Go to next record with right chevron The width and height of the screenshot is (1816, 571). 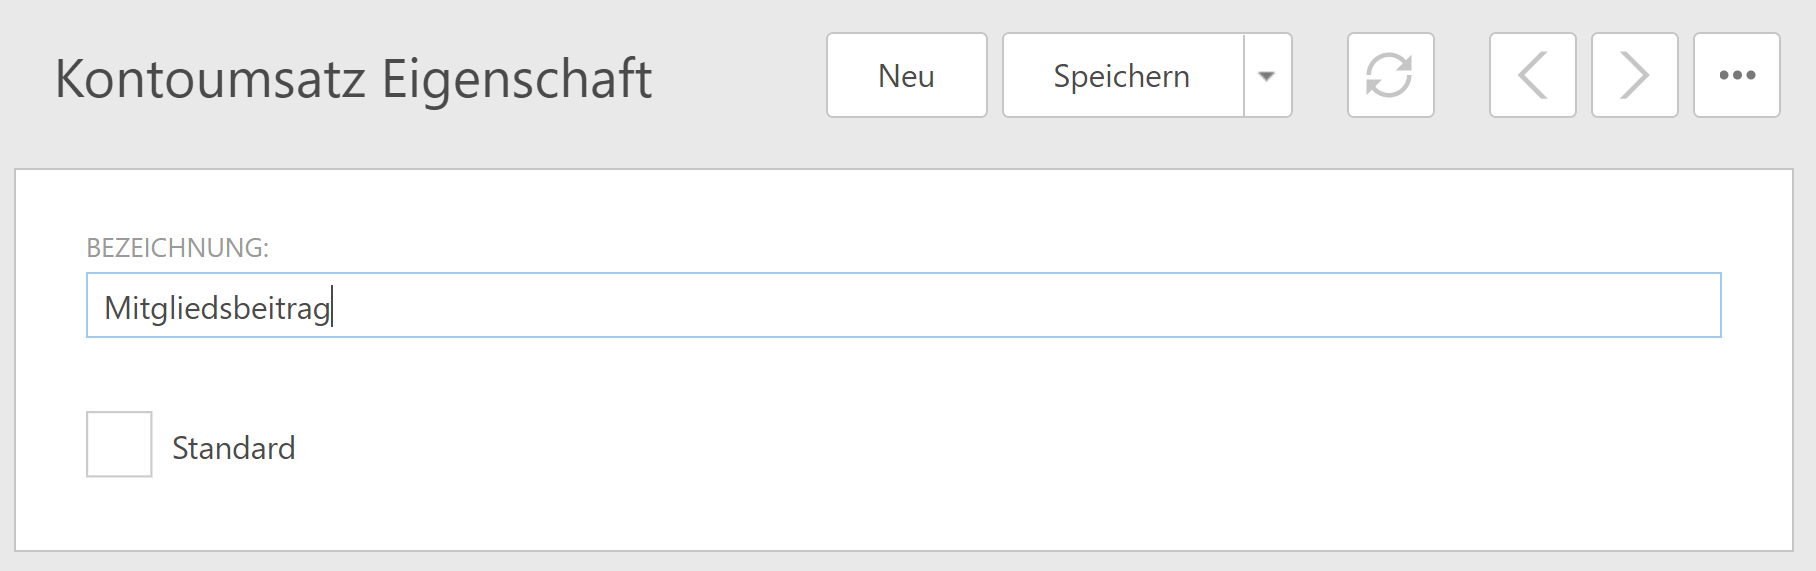(1634, 76)
